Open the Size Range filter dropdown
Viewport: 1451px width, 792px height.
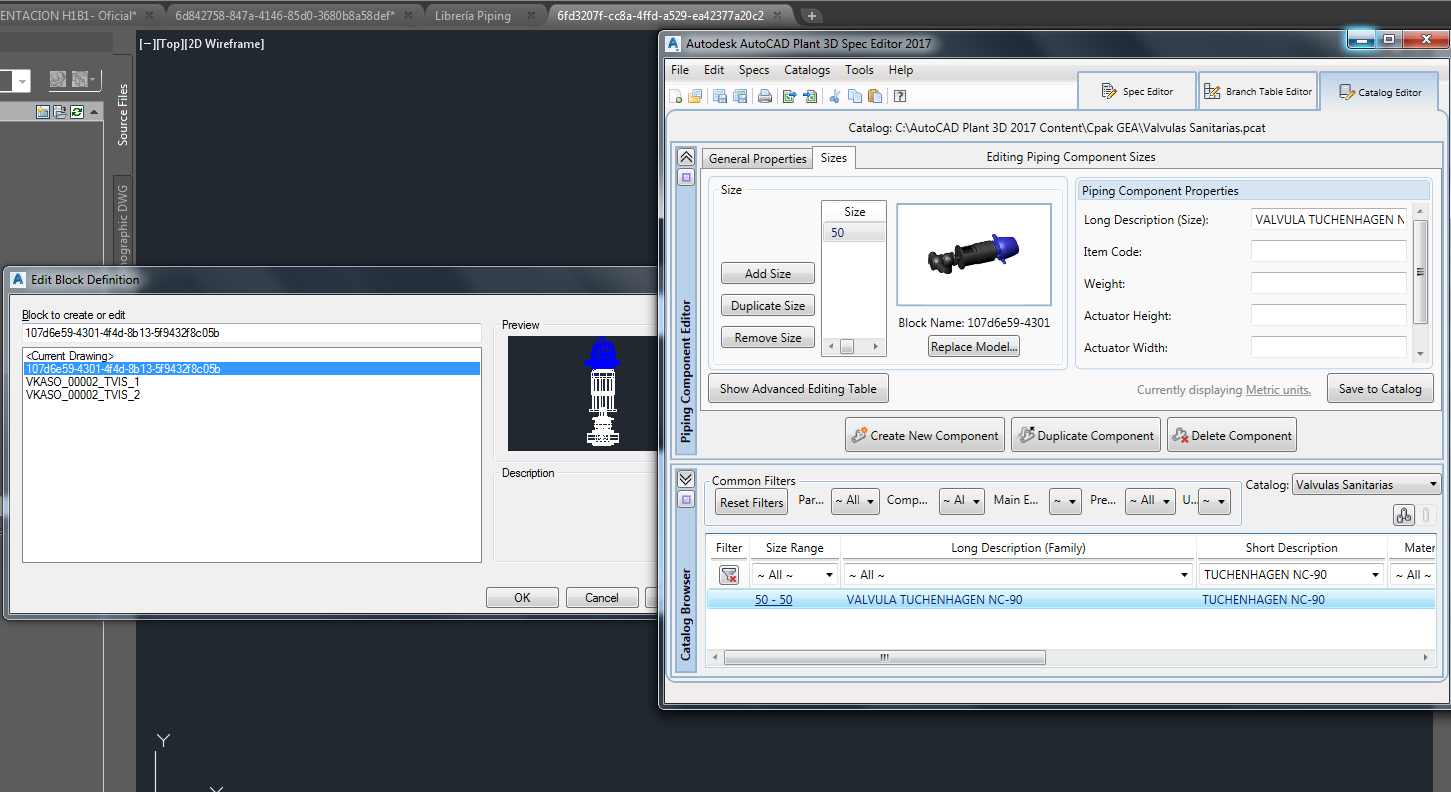[829, 575]
